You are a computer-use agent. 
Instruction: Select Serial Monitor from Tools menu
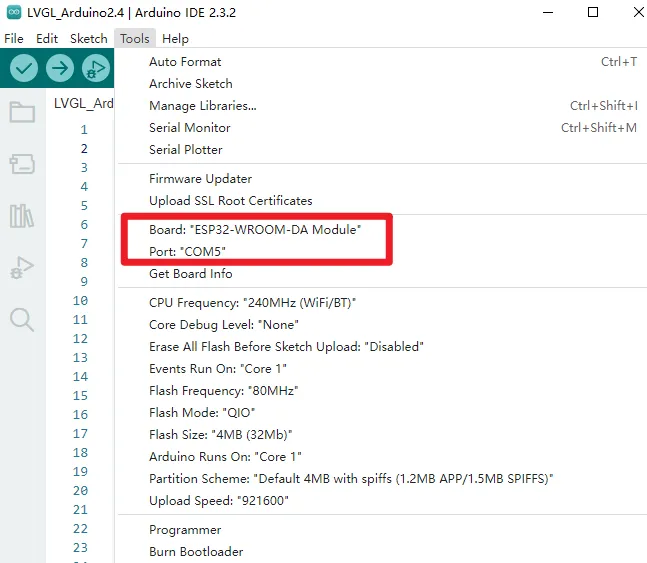point(190,128)
